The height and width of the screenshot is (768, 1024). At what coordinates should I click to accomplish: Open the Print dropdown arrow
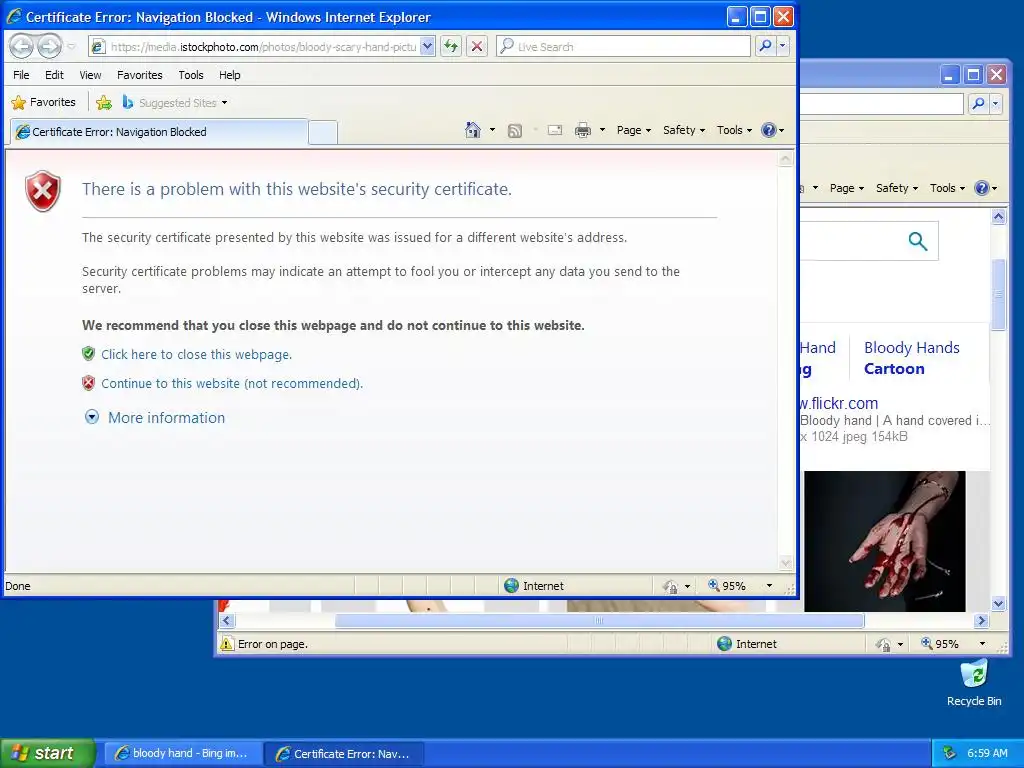[x=601, y=130]
